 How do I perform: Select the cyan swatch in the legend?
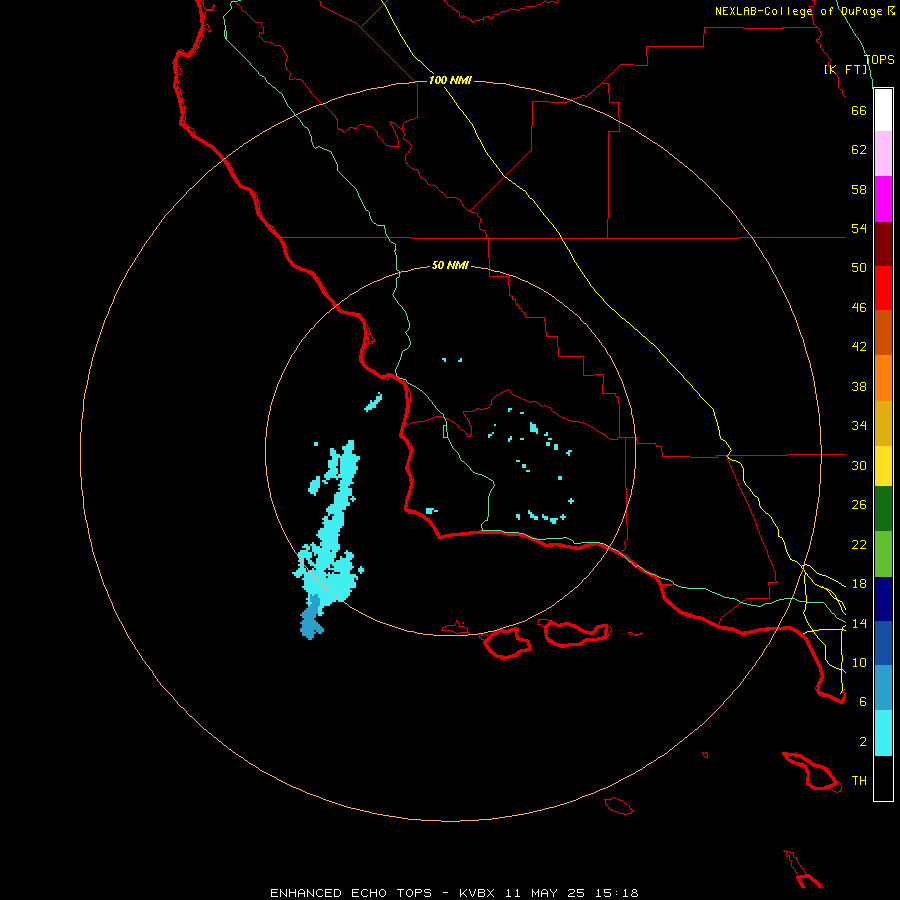[883, 733]
